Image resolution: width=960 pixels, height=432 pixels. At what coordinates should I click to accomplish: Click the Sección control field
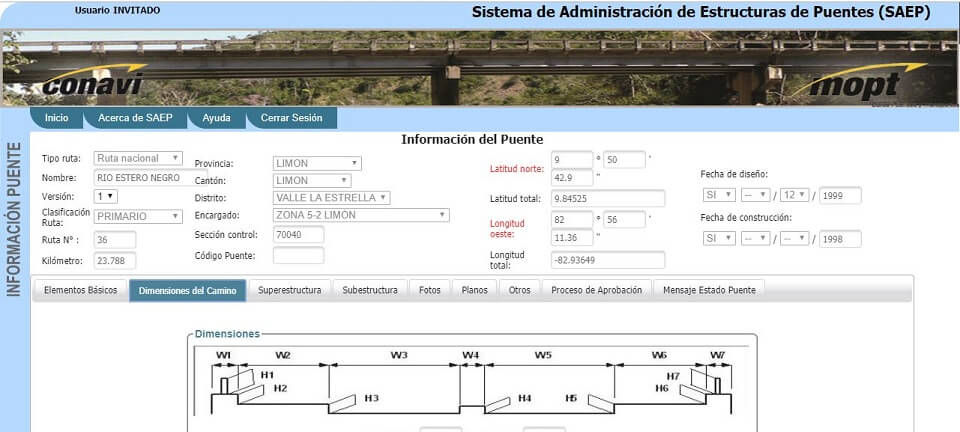[299, 234]
